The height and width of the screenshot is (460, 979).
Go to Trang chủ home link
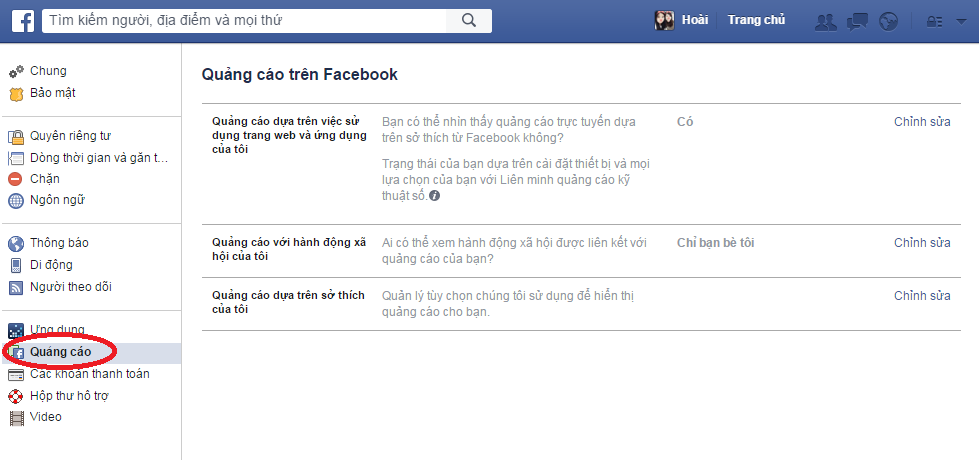(756, 20)
